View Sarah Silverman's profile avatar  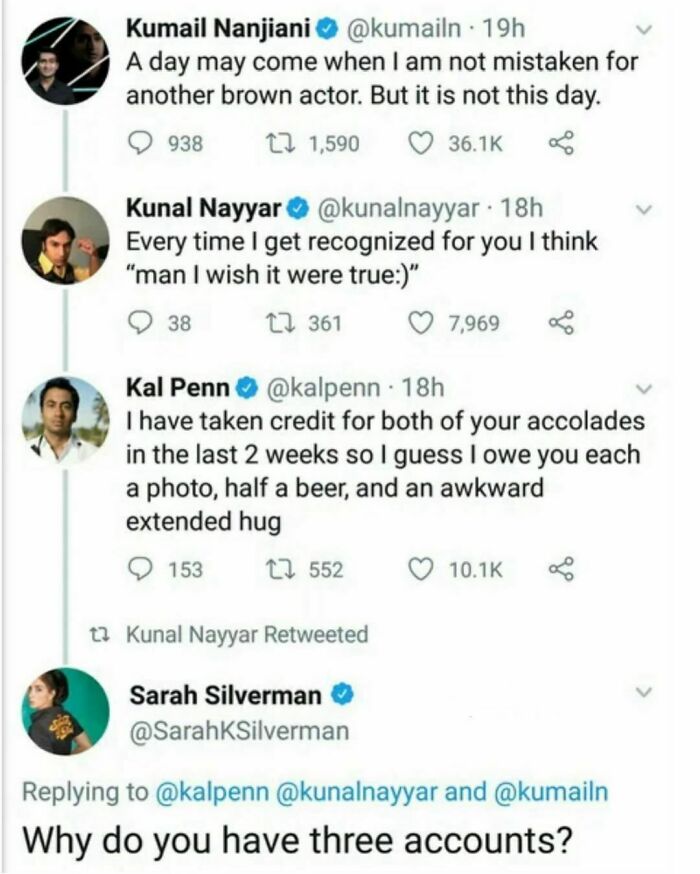[65, 712]
